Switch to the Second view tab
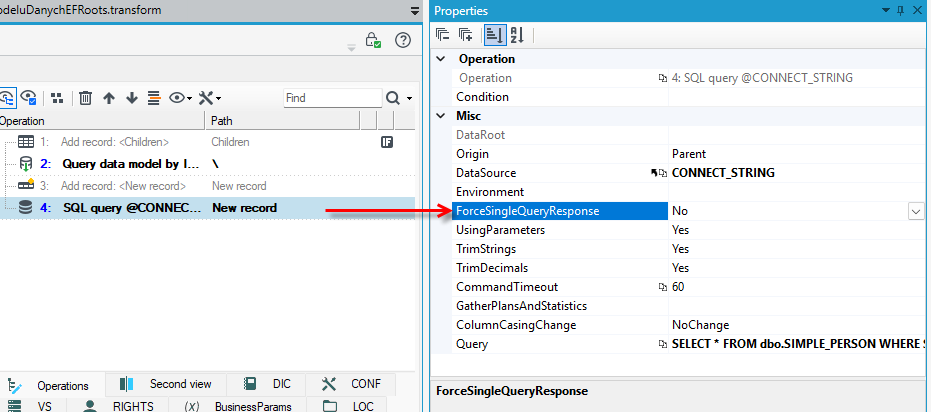Screen dimensions: 931x412 [166, 384]
